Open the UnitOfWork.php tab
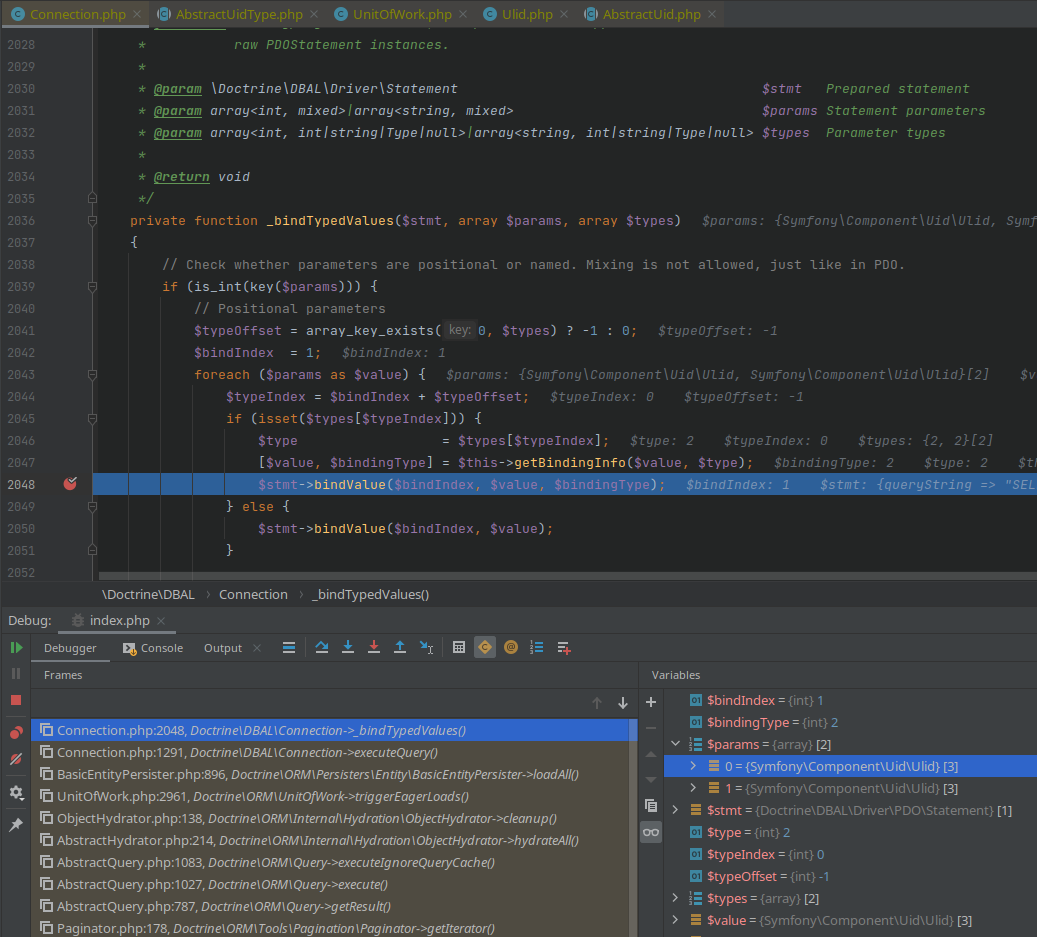Screen dimensions: 1037x937 coord(401,14)
